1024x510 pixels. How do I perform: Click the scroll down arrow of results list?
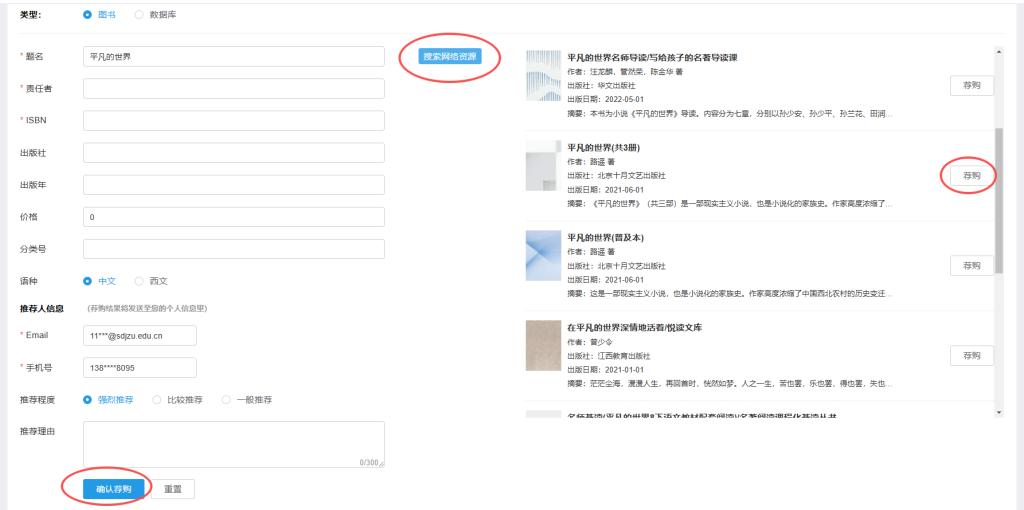pyautogui.click(x=998, y=411)
